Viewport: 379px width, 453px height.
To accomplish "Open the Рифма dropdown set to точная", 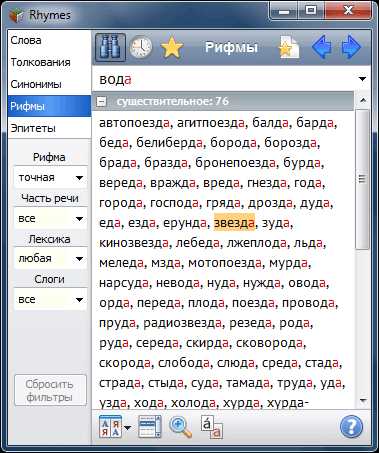I will [x=50, y=177].
